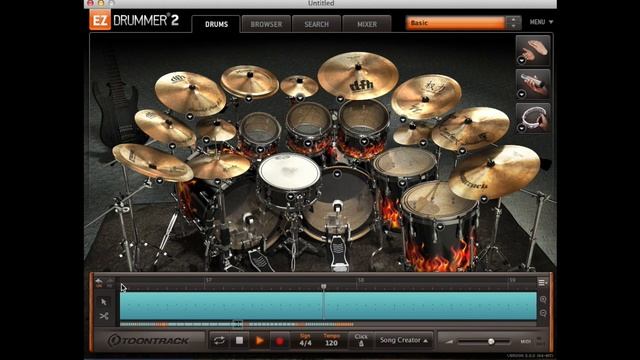The image size is (640, 360).
Task: Start playback with play button
Action: [259, 340]
